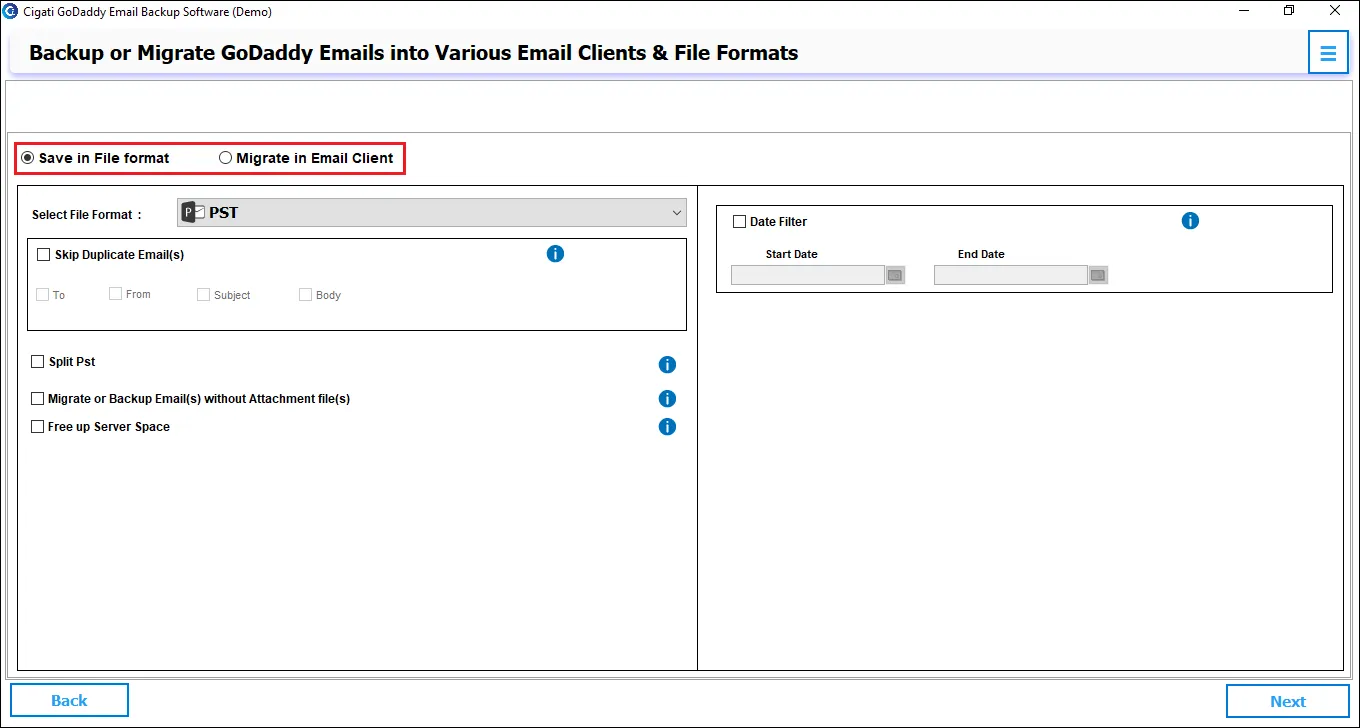Screen dimensions: 1360x728
Task: Click the Start Date label
Action: pyautogui.click(x=791, y=254)
